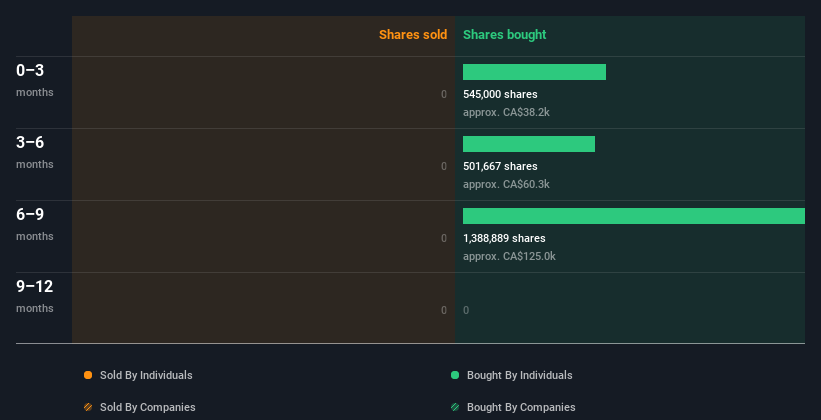
Task: Click the 6–9 months row label
Action: coord(35,224)
